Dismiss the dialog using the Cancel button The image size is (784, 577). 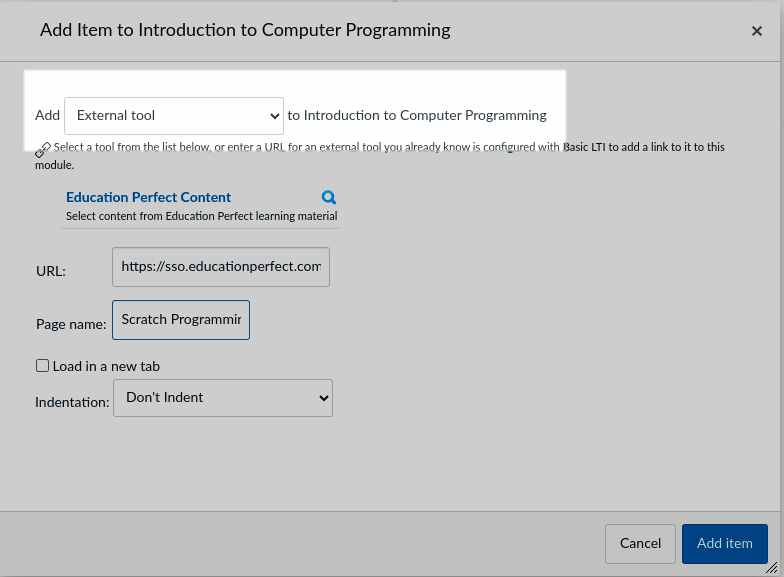coord(640,544)
